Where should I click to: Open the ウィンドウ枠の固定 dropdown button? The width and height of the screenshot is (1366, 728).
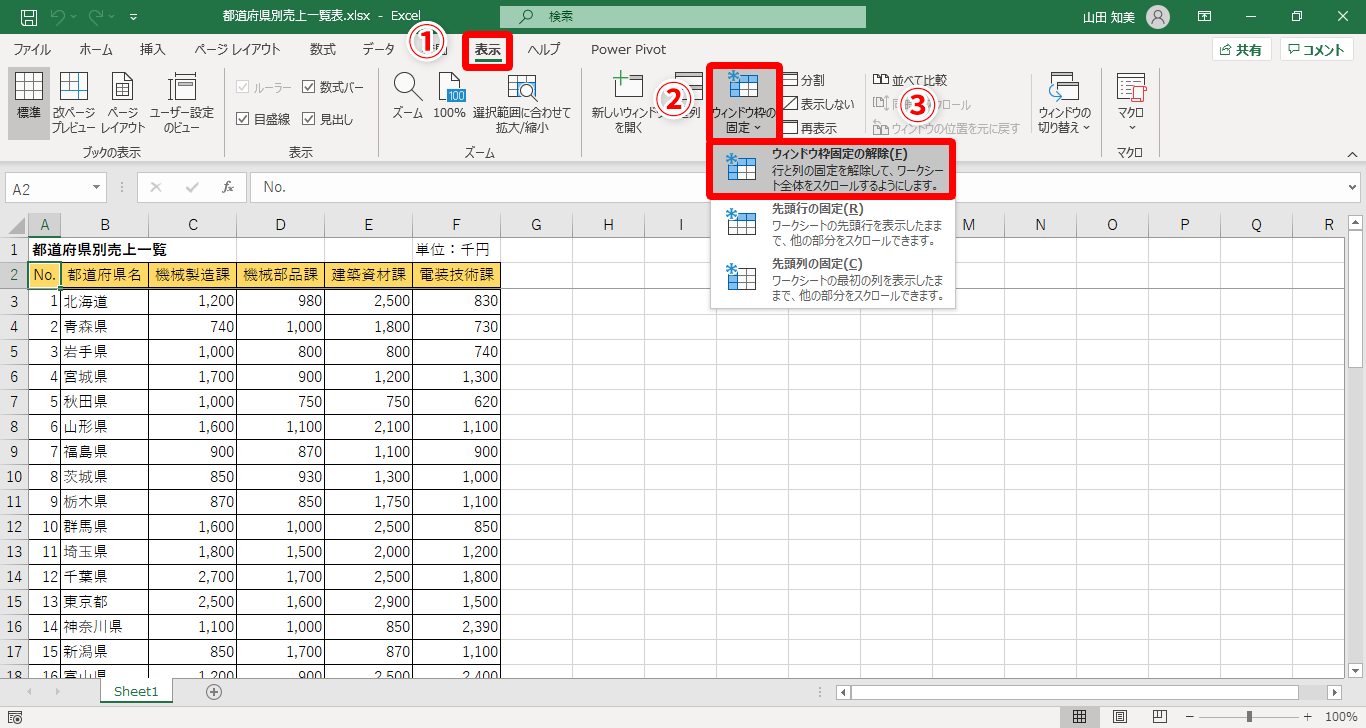pyautogui.click(x=744, y=103)
